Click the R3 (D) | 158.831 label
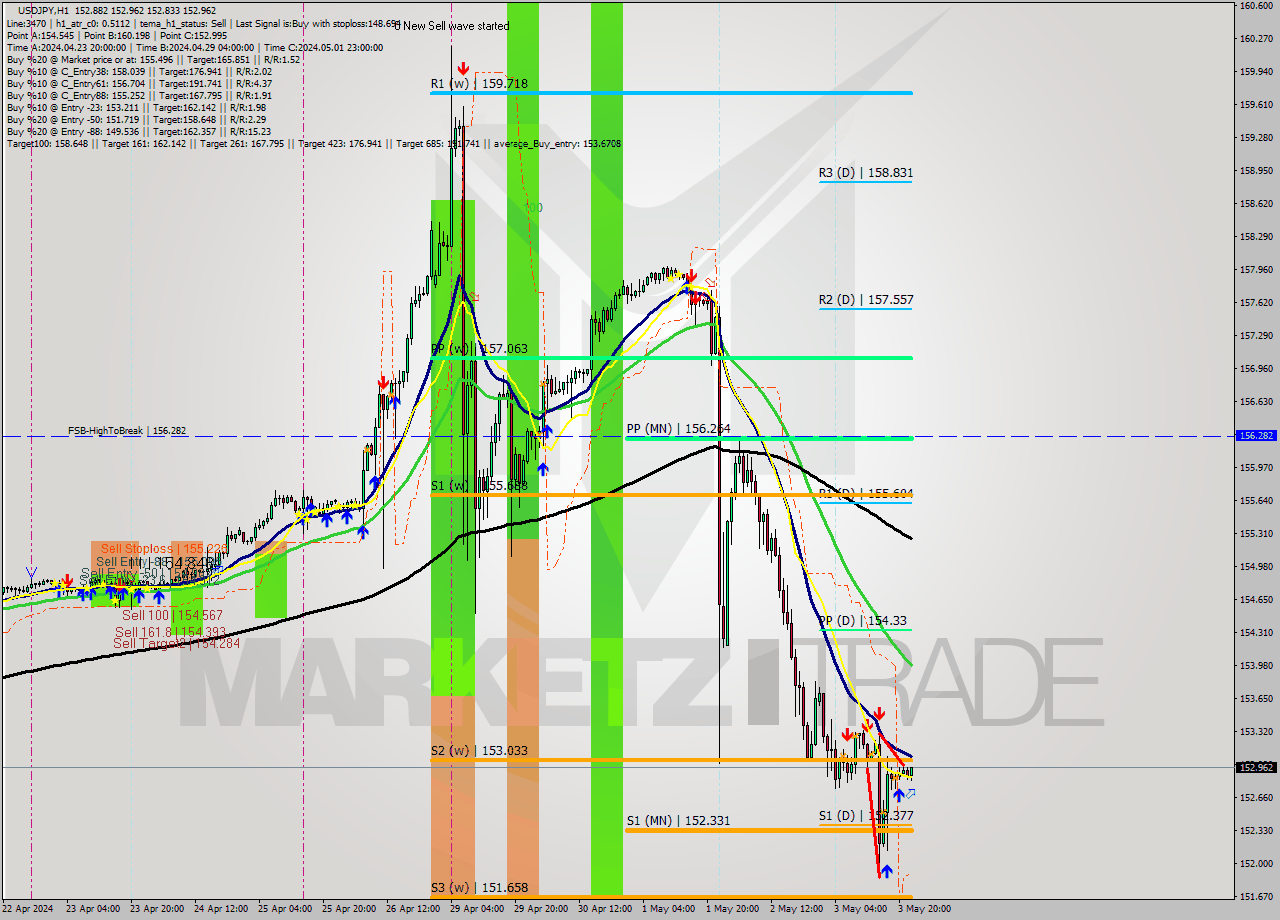This screenshot has width=1280, height=920. click(866, 173)
